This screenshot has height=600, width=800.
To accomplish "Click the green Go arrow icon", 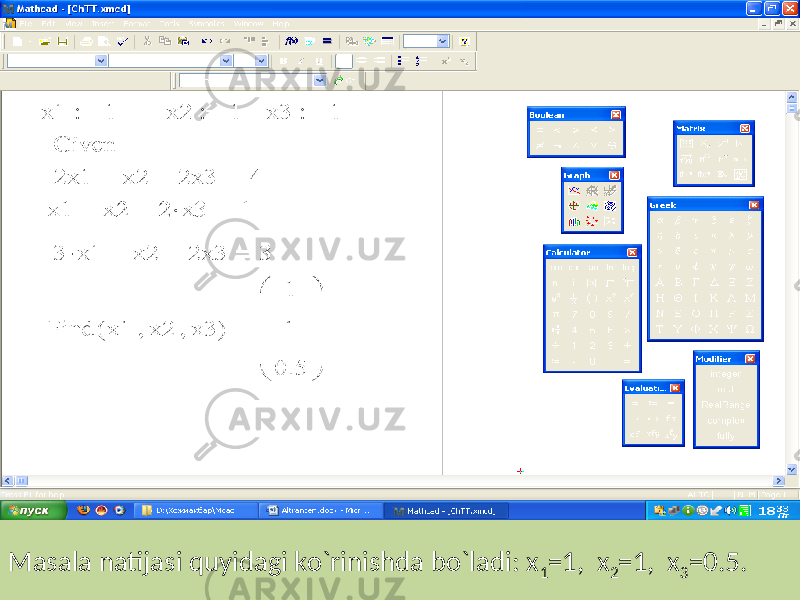I will (x=338, y=81).
